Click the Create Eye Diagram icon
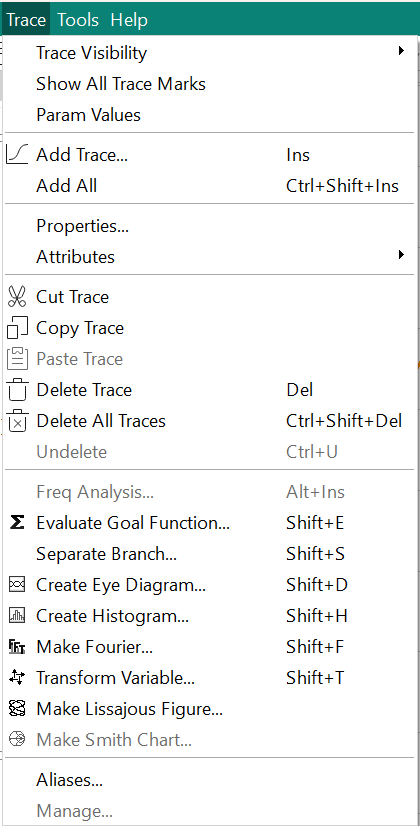Viewport: 420px width, 826px height. click(17, 585)
